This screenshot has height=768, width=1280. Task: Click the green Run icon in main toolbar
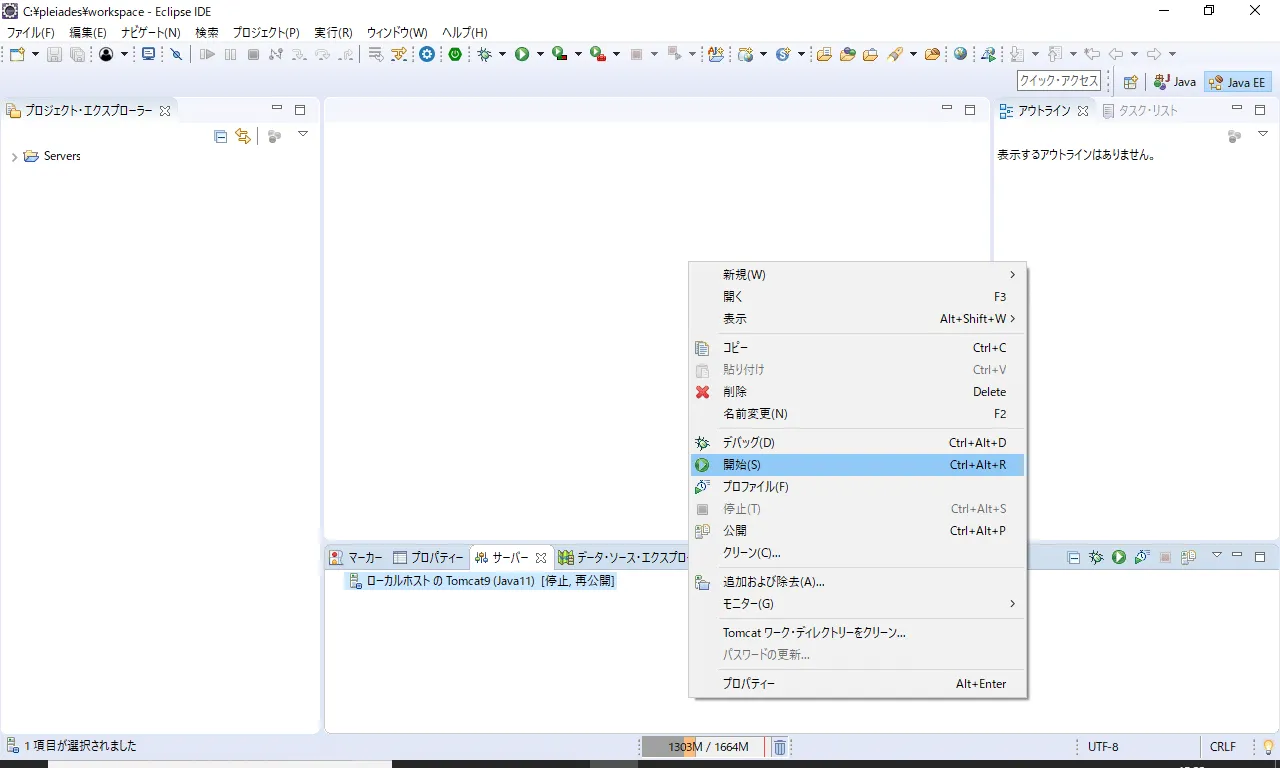pos(522,54)
